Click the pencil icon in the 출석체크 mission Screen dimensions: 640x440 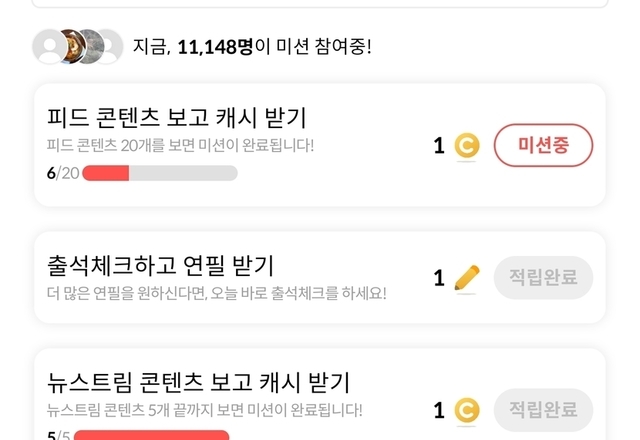click(466, 278)
